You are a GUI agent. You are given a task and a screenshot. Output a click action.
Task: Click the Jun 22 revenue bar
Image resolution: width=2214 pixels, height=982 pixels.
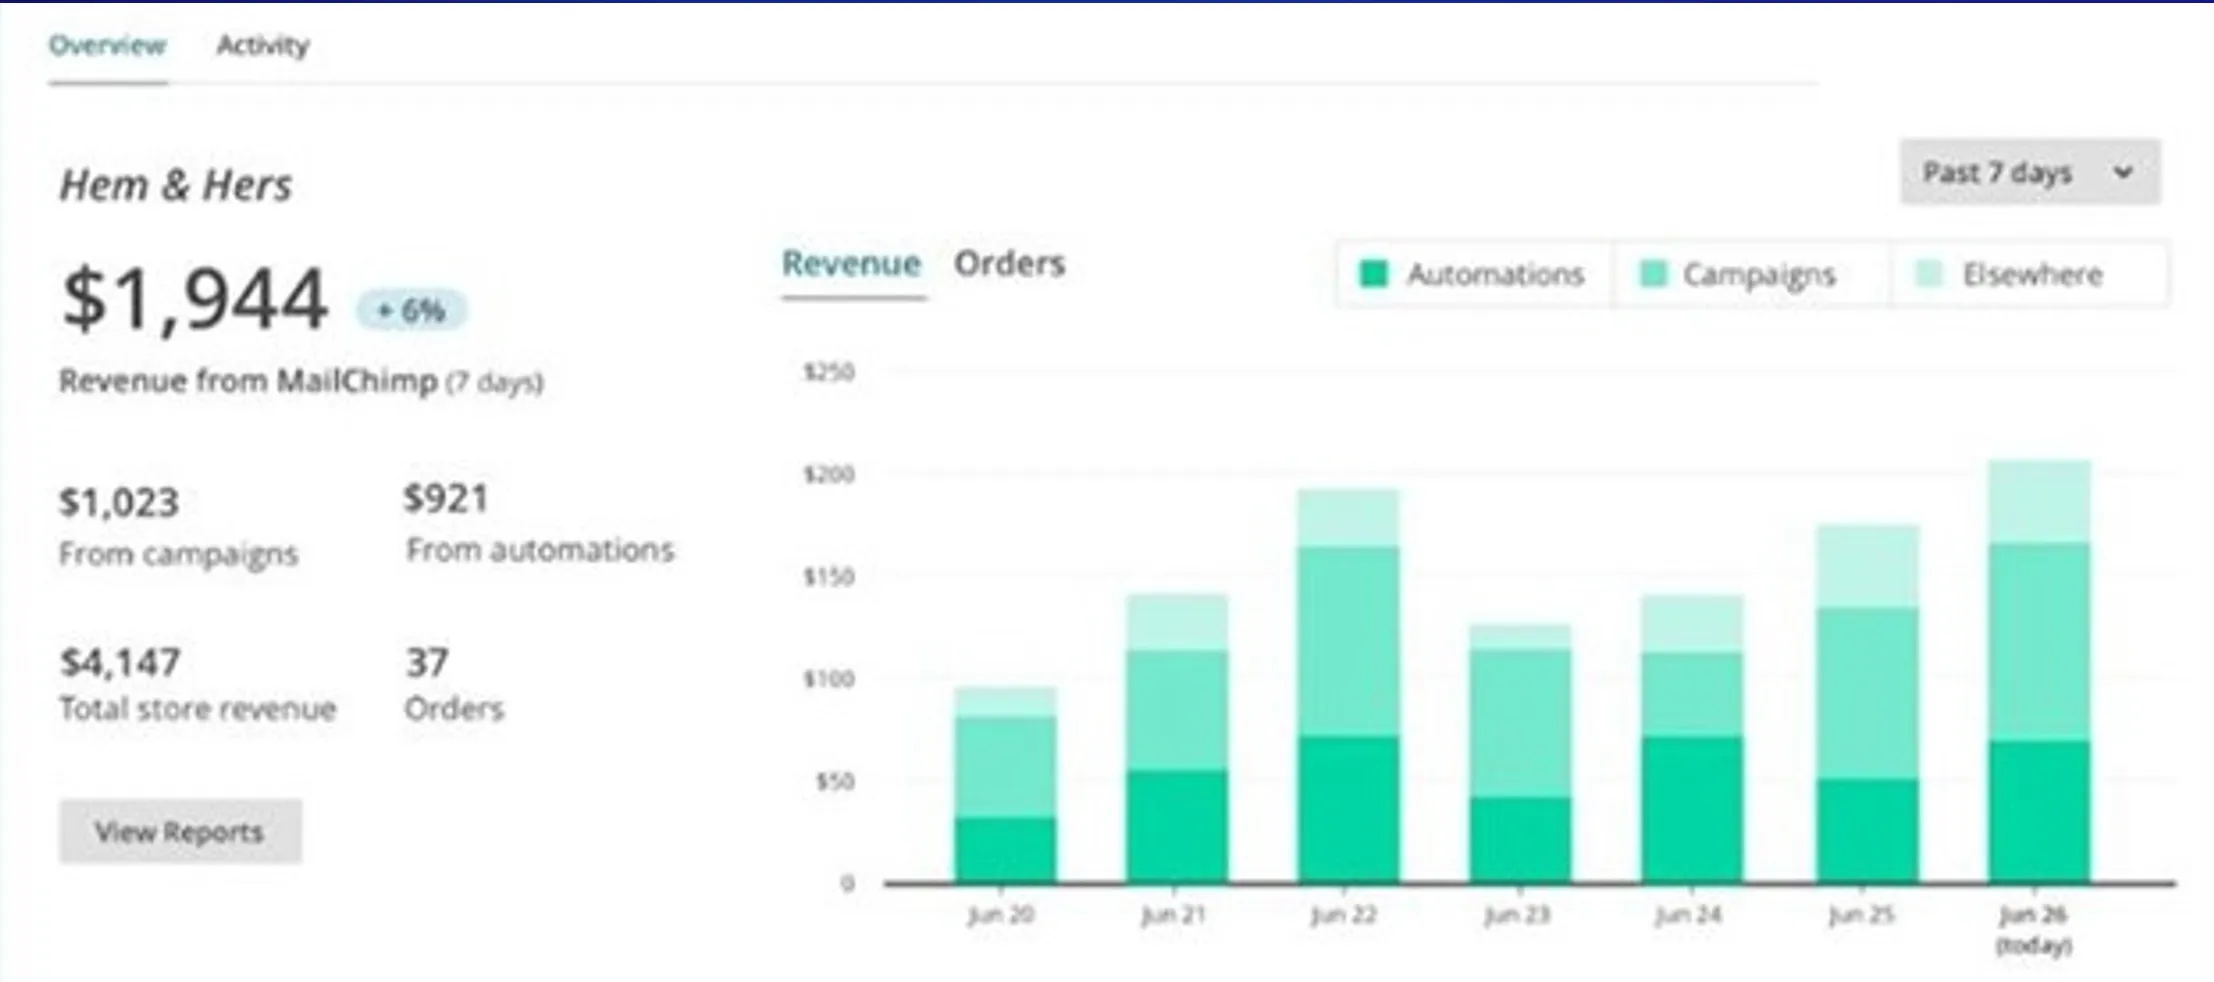(1348, 690)
